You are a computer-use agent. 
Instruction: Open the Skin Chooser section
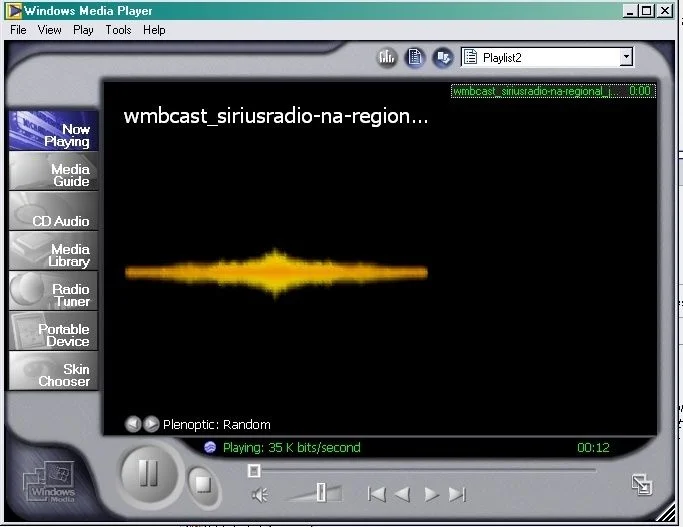(x=54, y=372)
